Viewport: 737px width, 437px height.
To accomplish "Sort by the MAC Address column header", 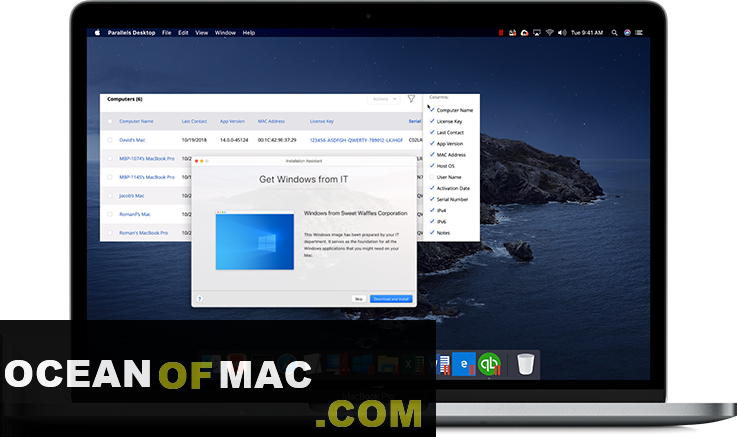I will [271, 121].
